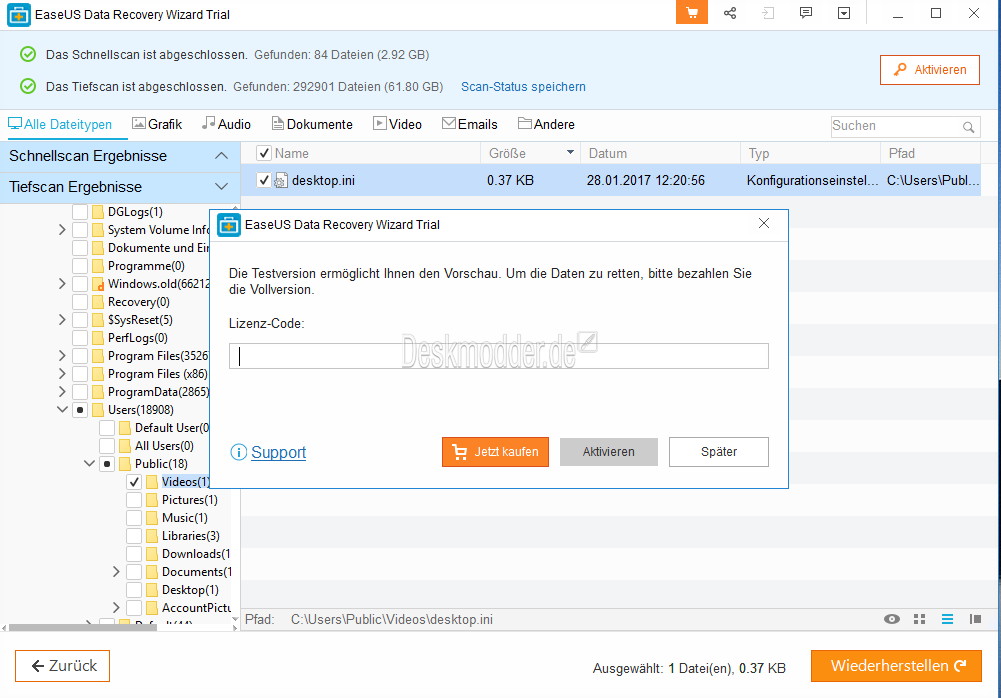The height and width of the screenshot is (698, 1001).
Task: Expand the Documents tree node
Action: [116, 572]
